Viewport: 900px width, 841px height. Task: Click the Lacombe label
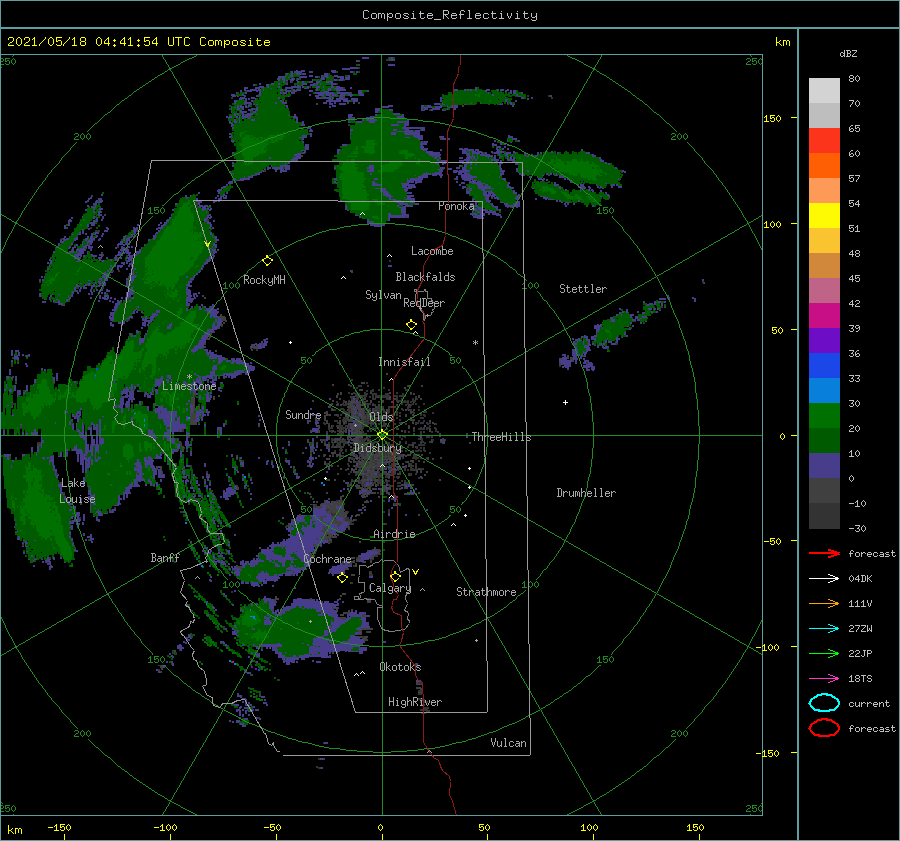[x=432, y=251]
